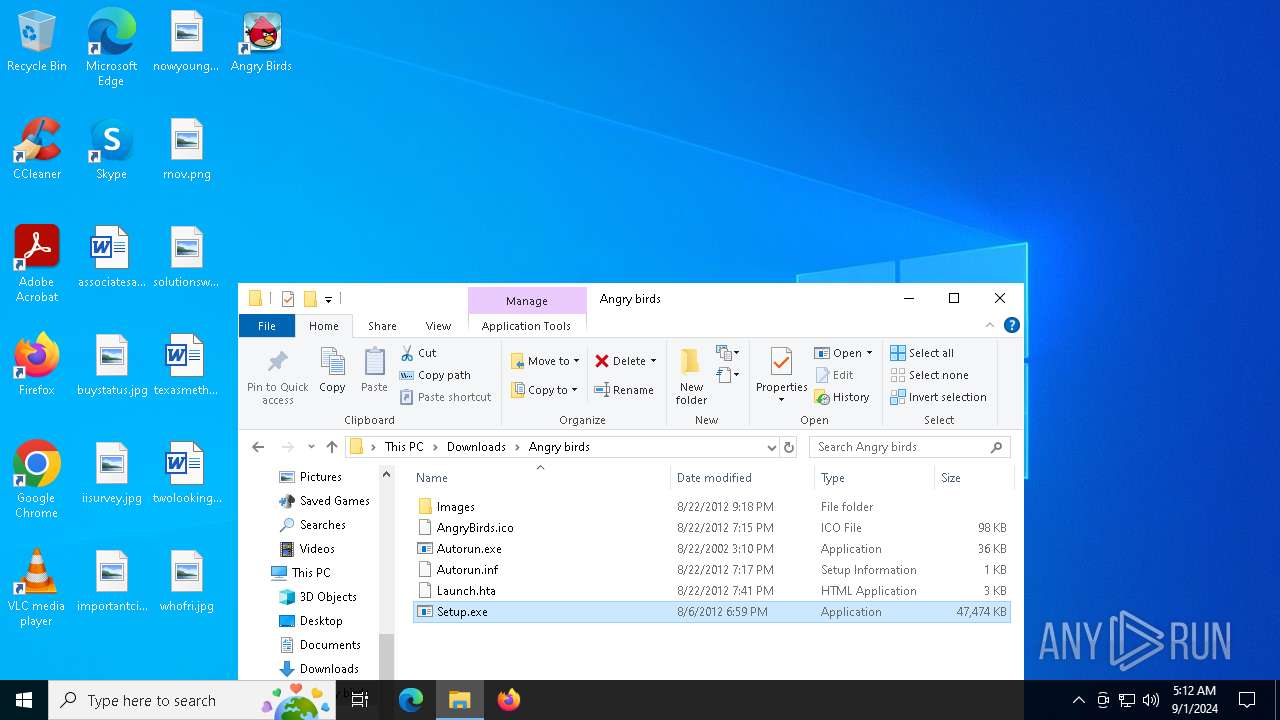This screenshot has height=720, width=1280.
Task: Open the Application Tools tab
Action: pos(526,326)
